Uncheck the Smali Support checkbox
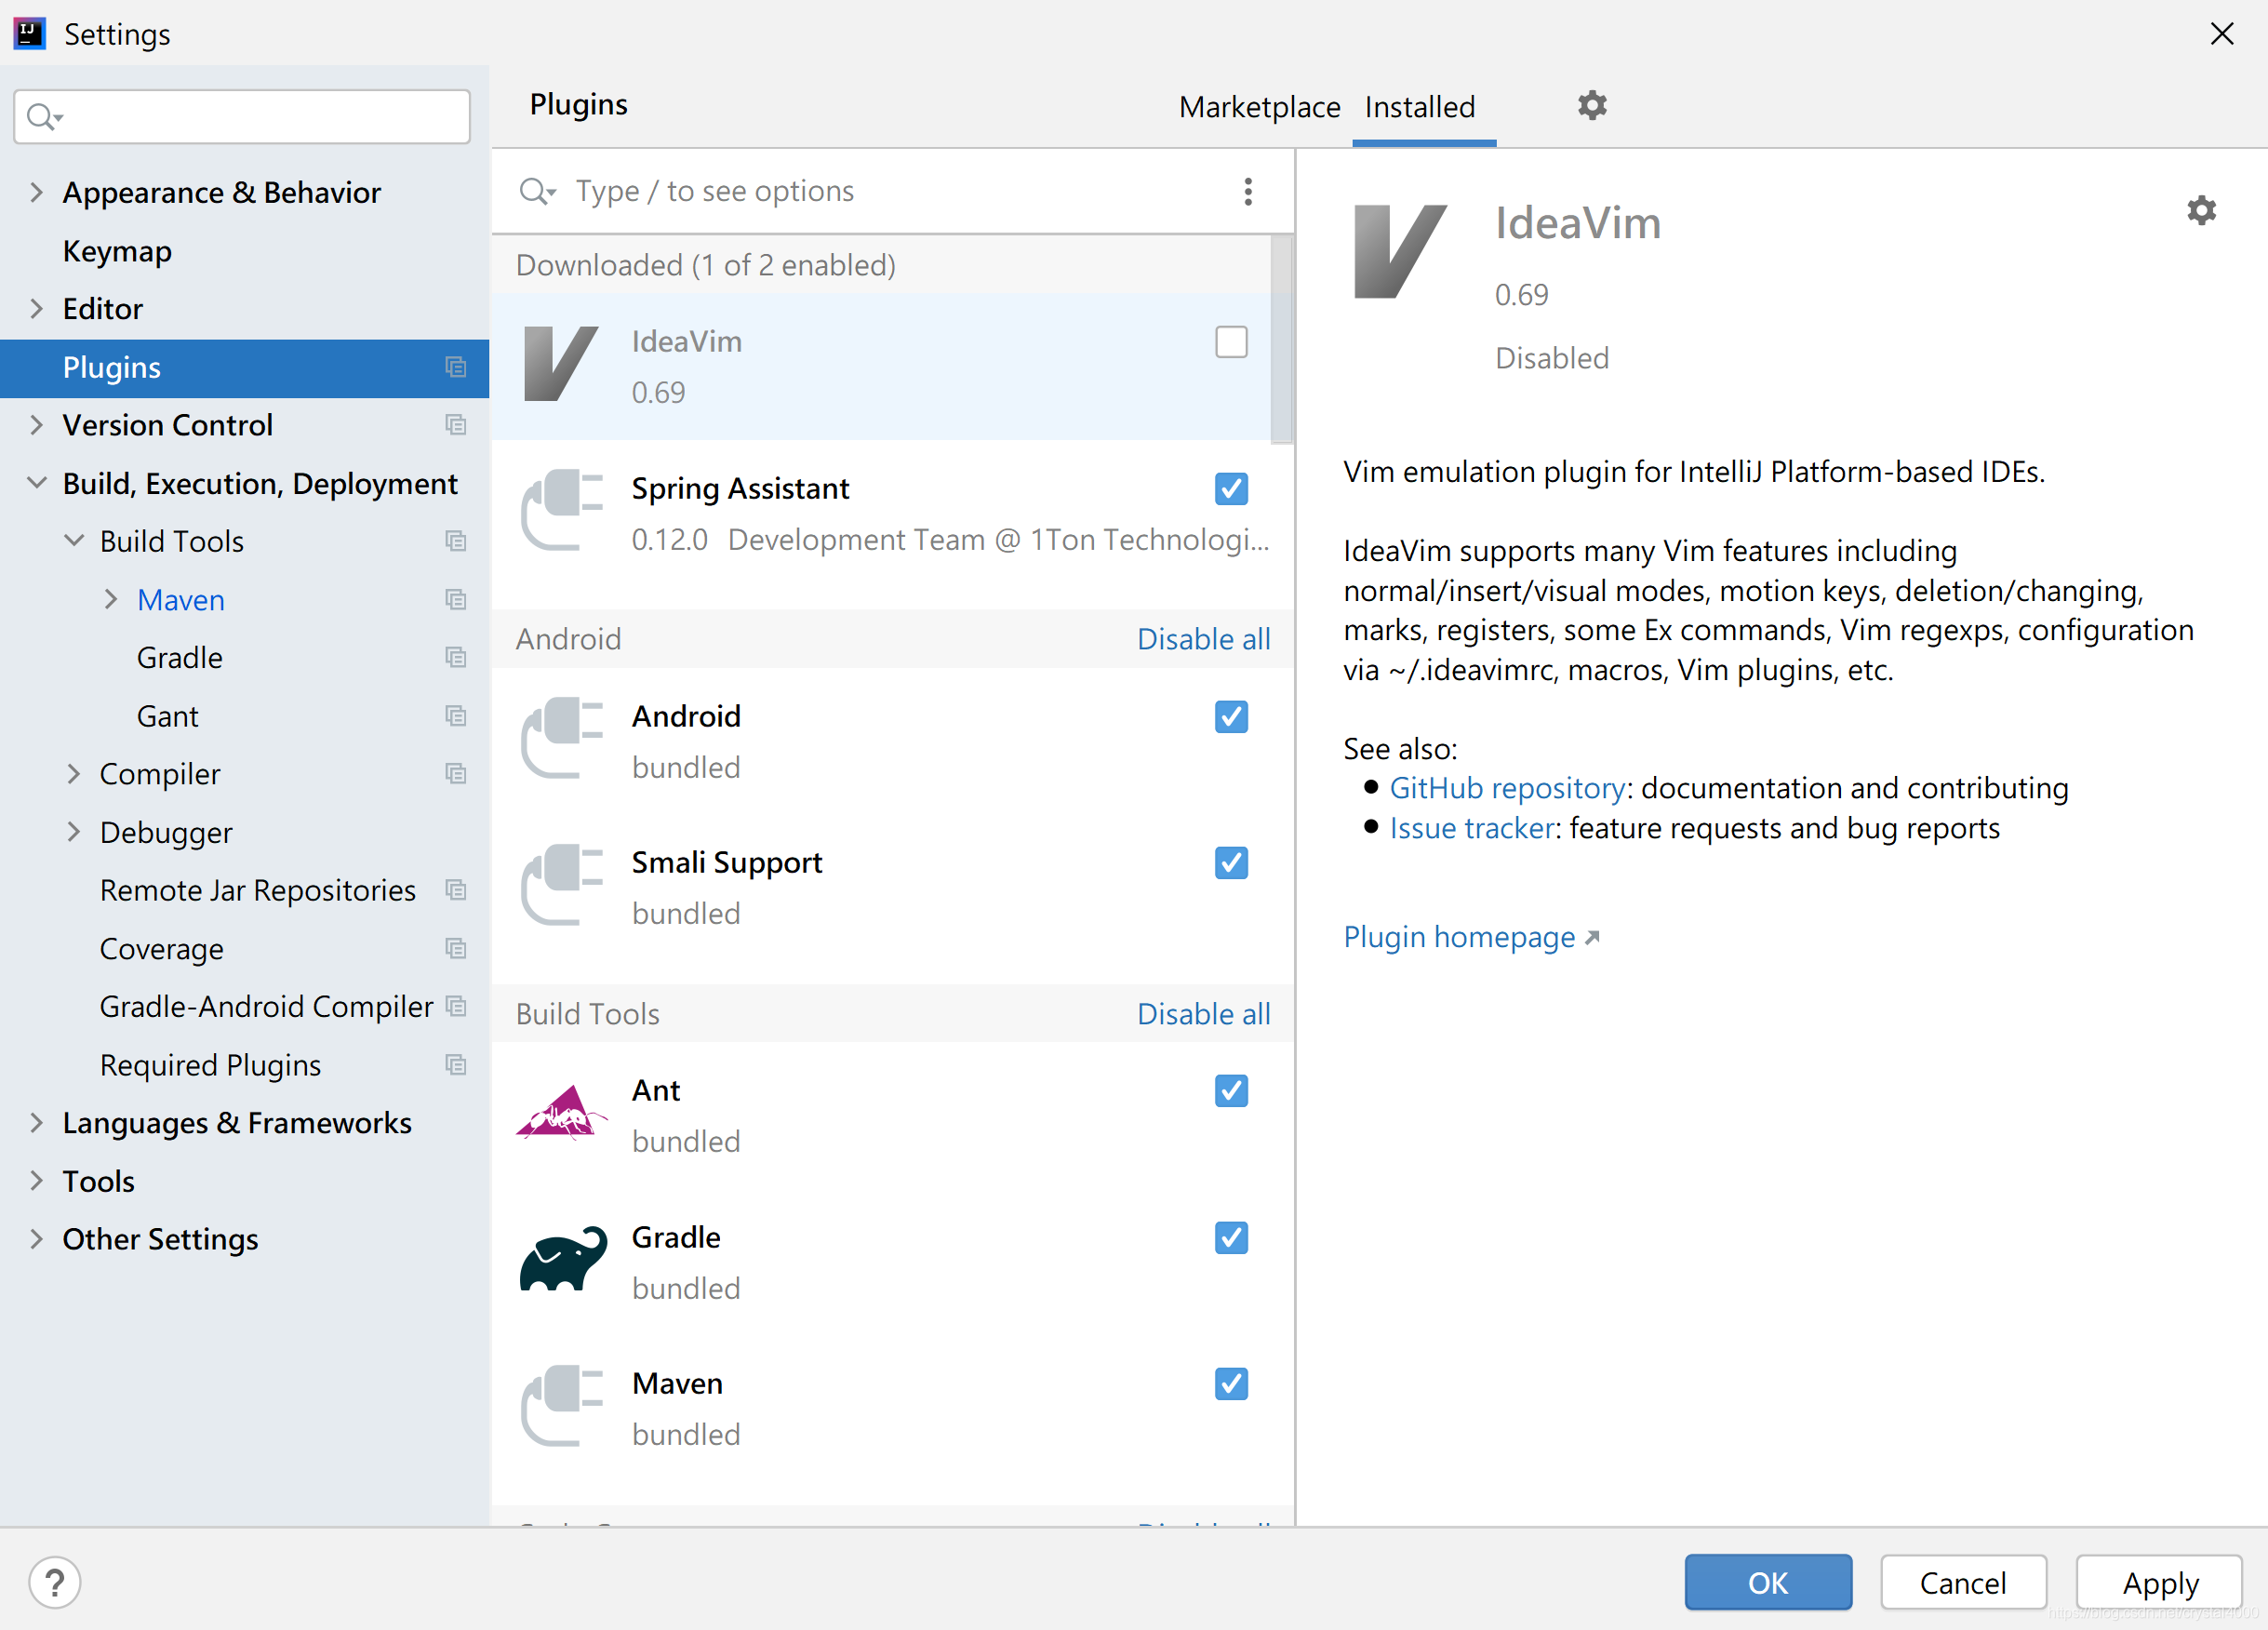Viewport: 2268px width, 1630px height. pos(1231,863)
